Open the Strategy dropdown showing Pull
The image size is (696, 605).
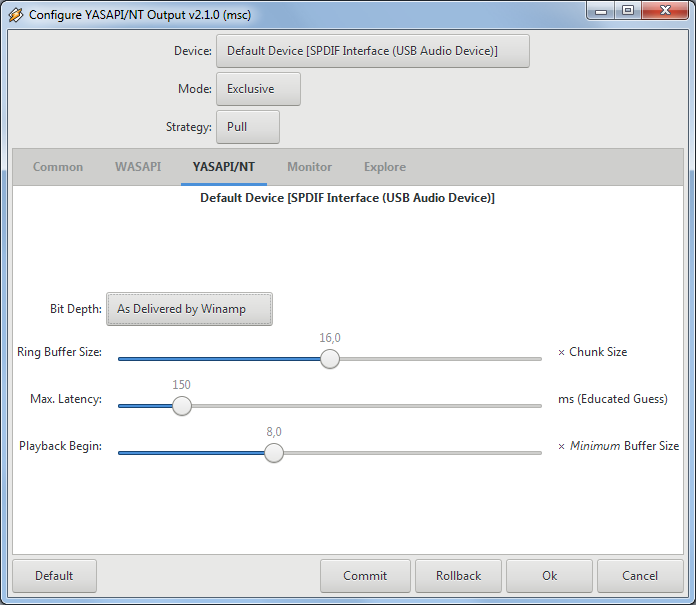pyautogui.click(x=247, y=127)
